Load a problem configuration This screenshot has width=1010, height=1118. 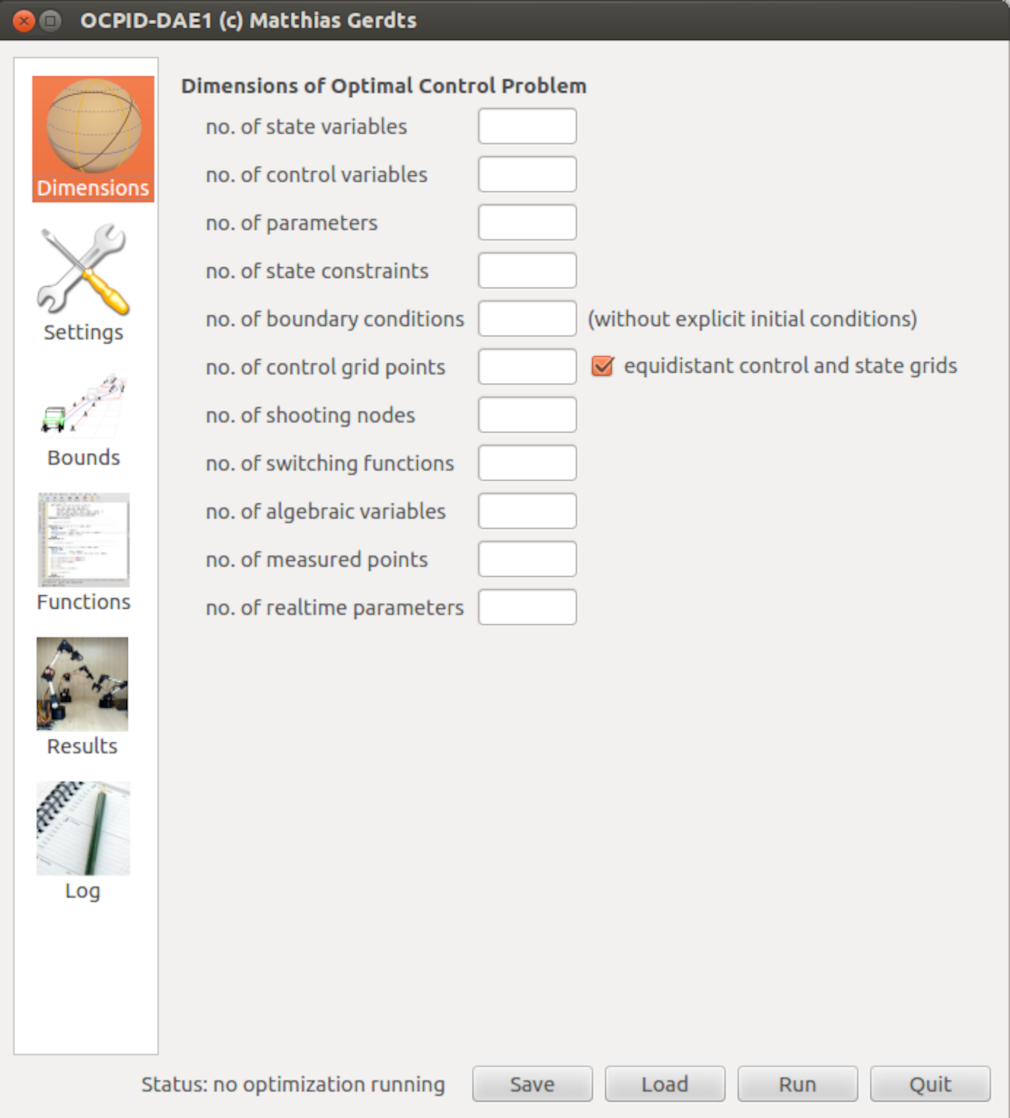(665, 1084)
